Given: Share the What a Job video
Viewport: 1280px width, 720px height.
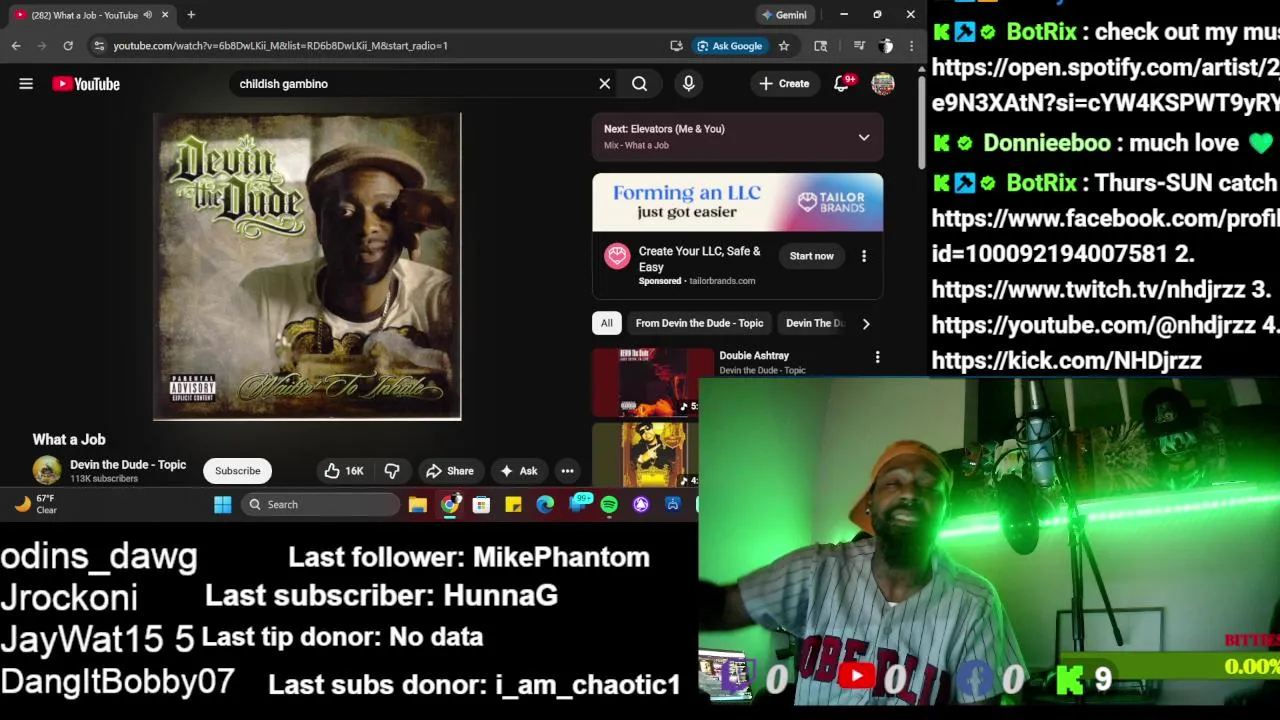Looking at the screenshot, I should pos(449,471).
